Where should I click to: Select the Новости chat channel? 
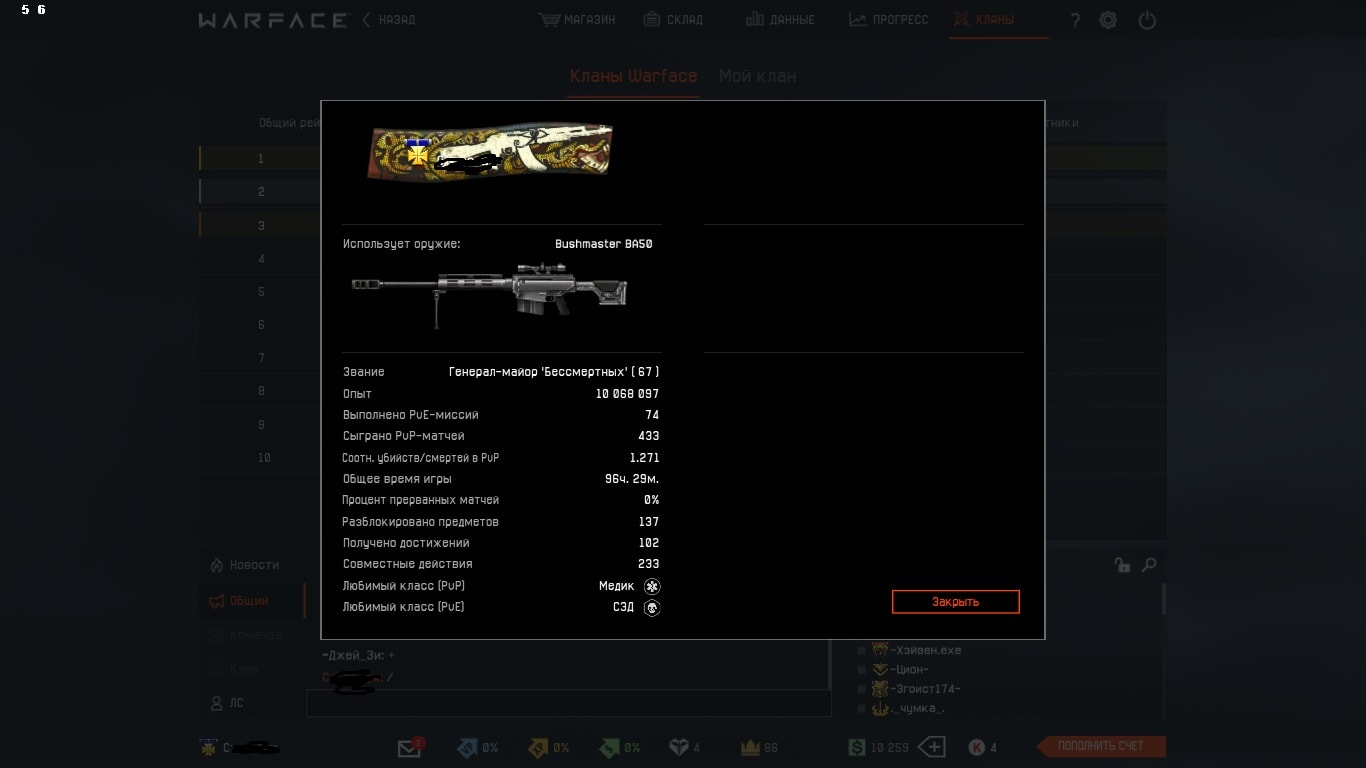pos(244,565)
